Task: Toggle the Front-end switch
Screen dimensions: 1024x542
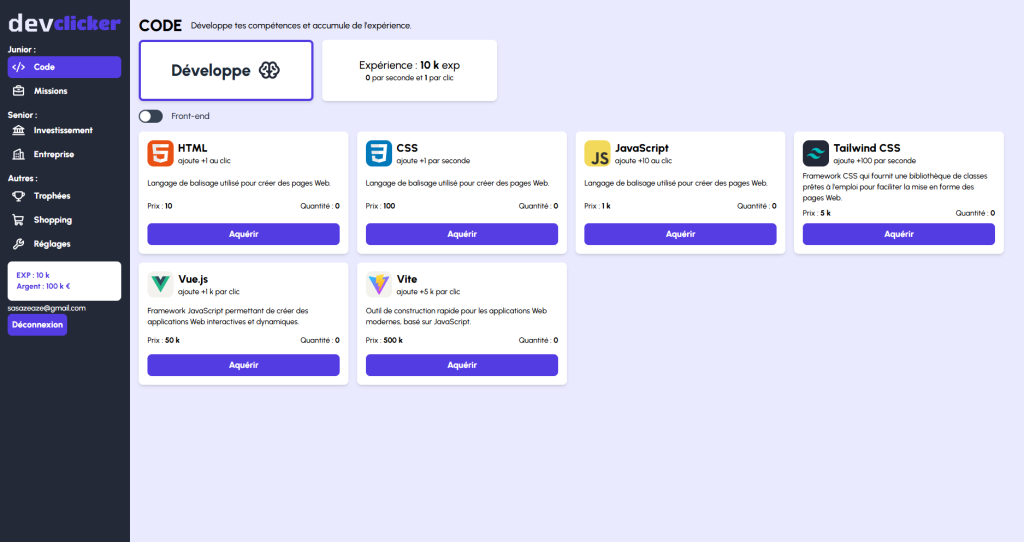Action: click(x=151, y=116)
